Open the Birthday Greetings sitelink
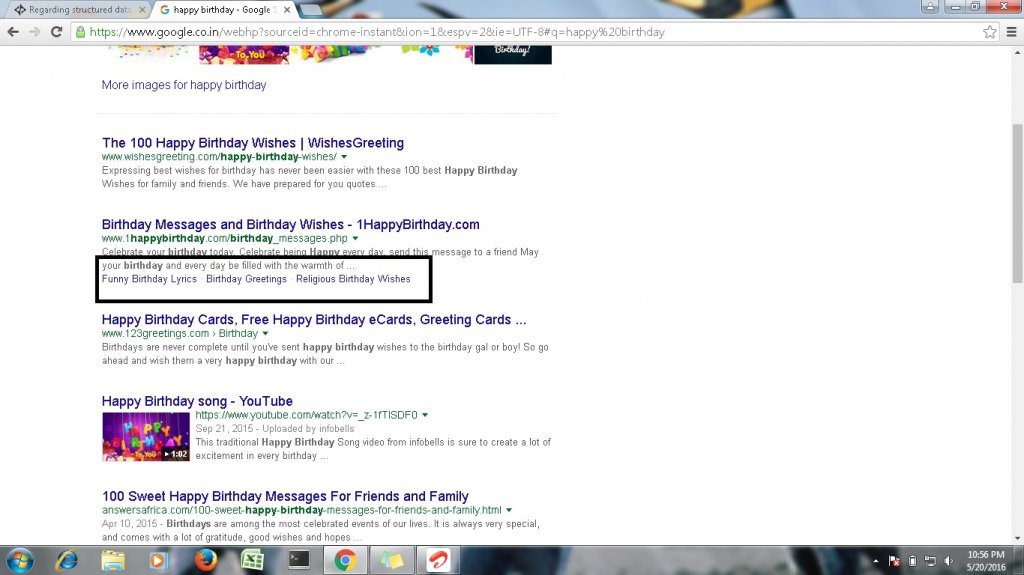The image size is (1024, 575). [246, 279]
